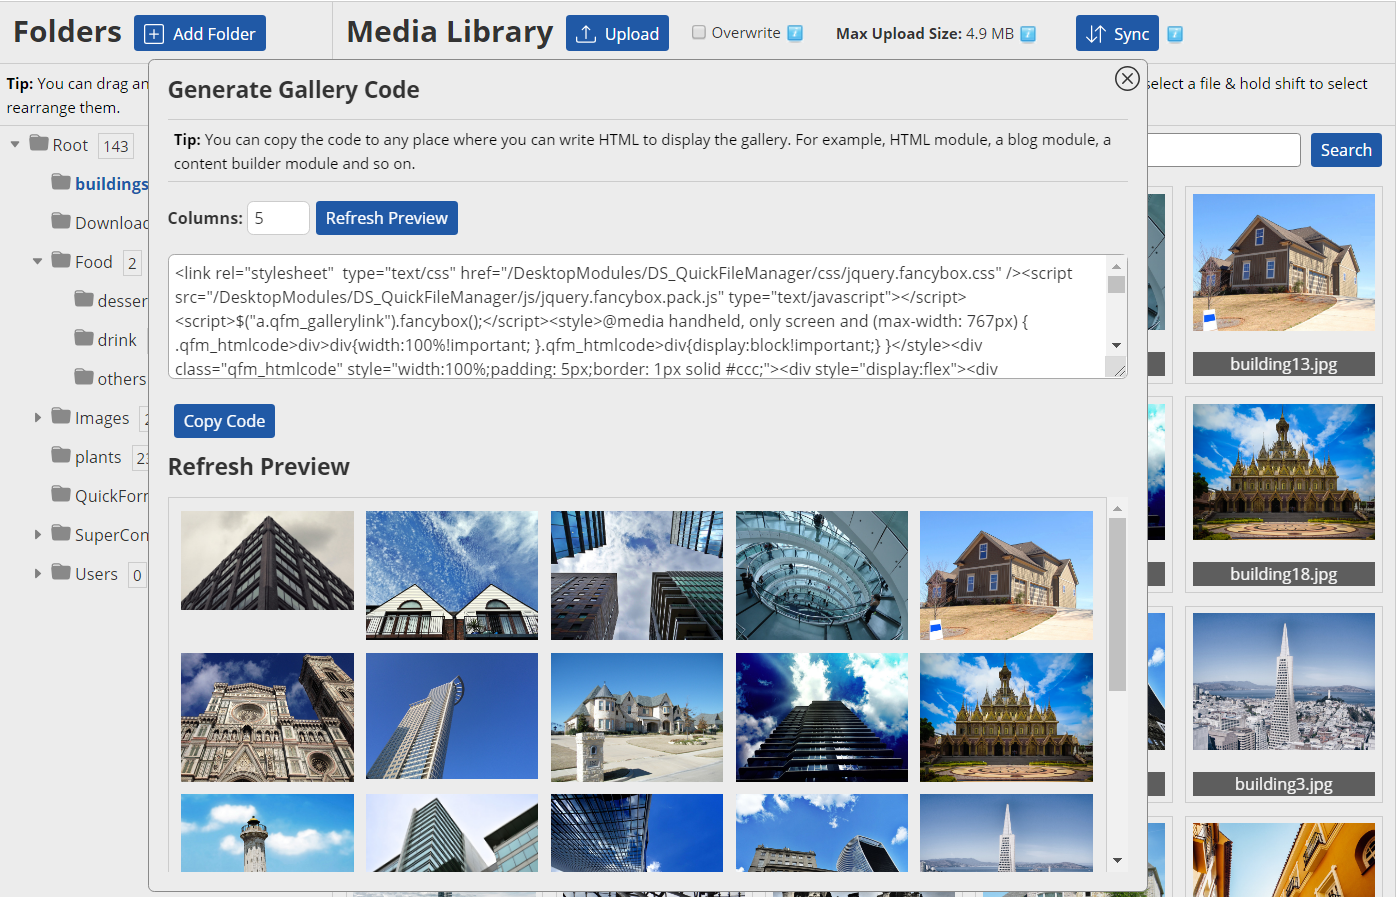Select the Food folder
This screenshot has width=1400, height=897.
click(x=93, y=262)
